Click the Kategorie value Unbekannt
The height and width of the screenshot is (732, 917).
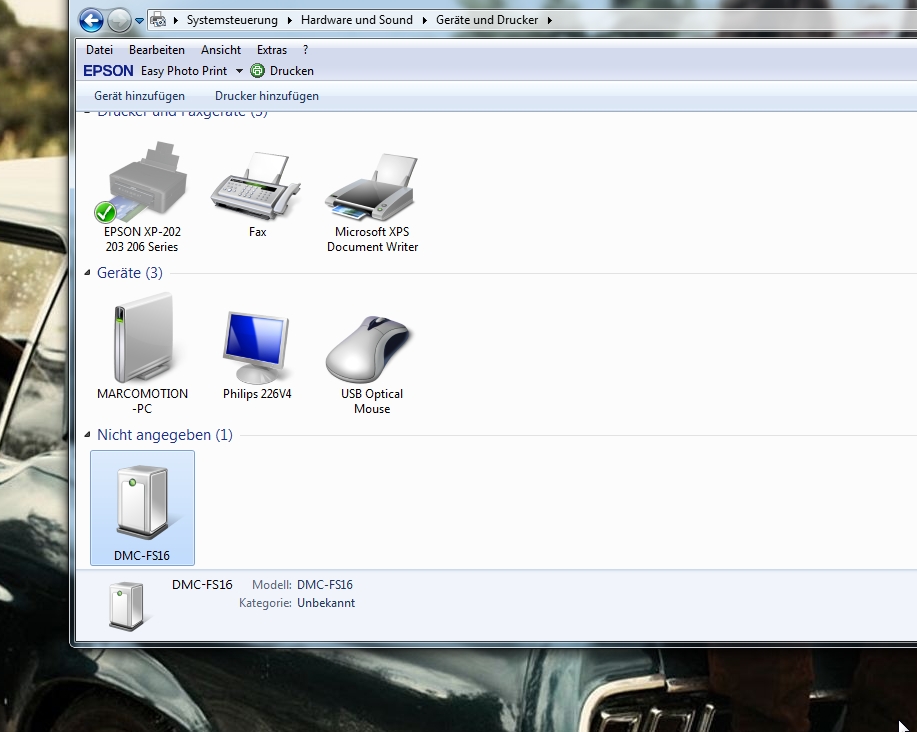tap(326, 603)
